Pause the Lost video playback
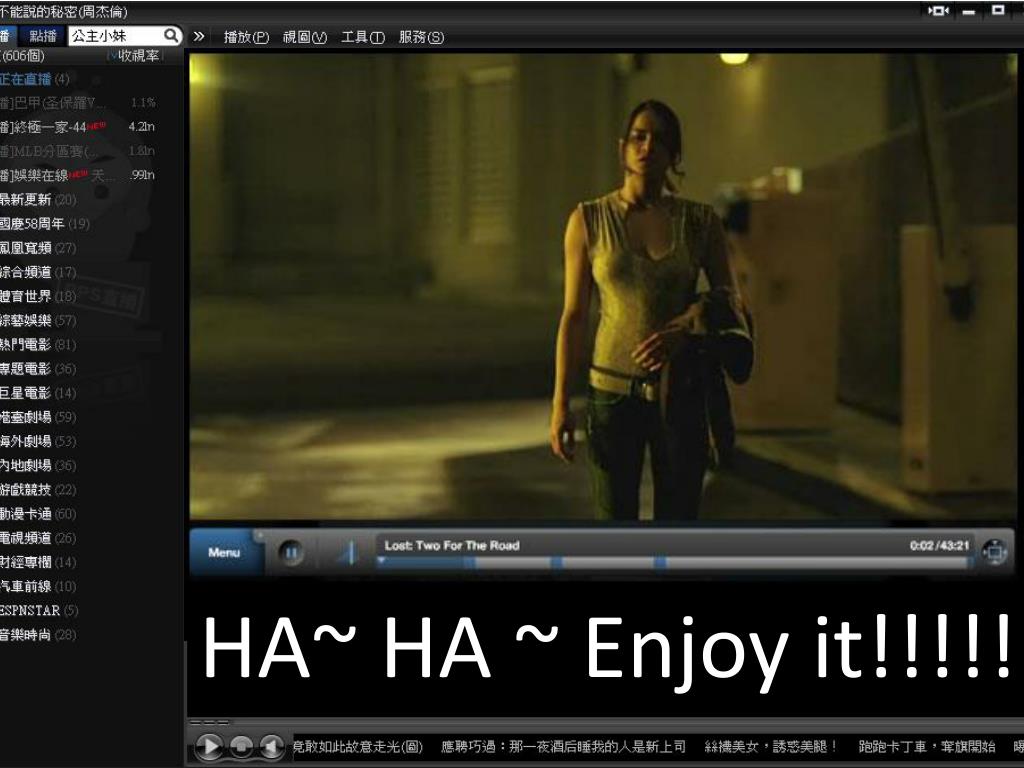 [291, 553]
